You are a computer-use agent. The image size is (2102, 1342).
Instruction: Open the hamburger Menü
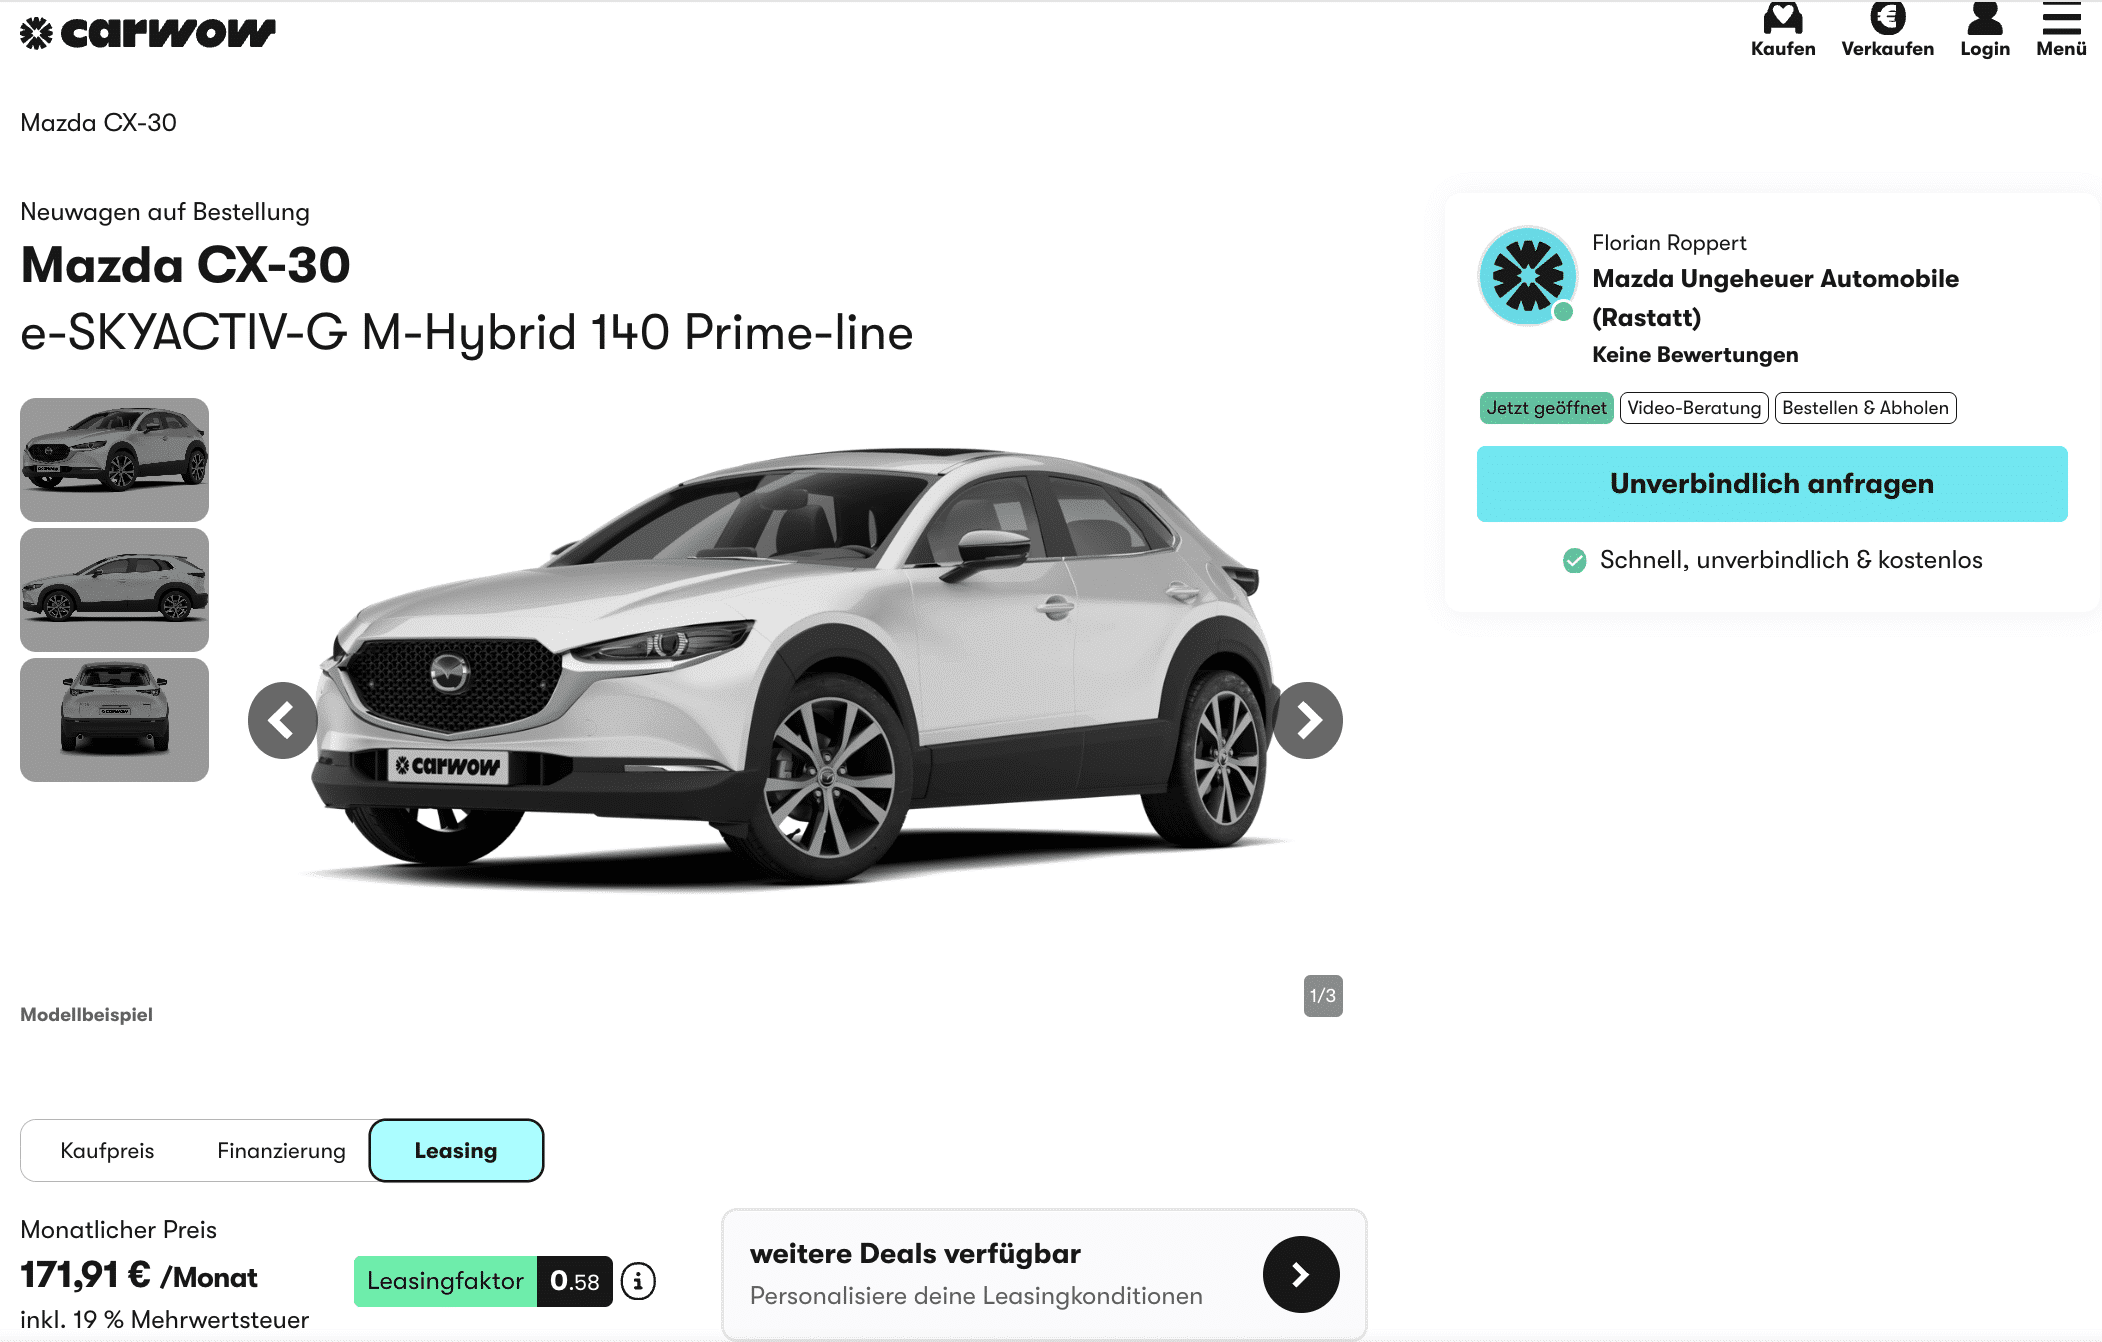pyautogui.click(x=2061, y=30)
